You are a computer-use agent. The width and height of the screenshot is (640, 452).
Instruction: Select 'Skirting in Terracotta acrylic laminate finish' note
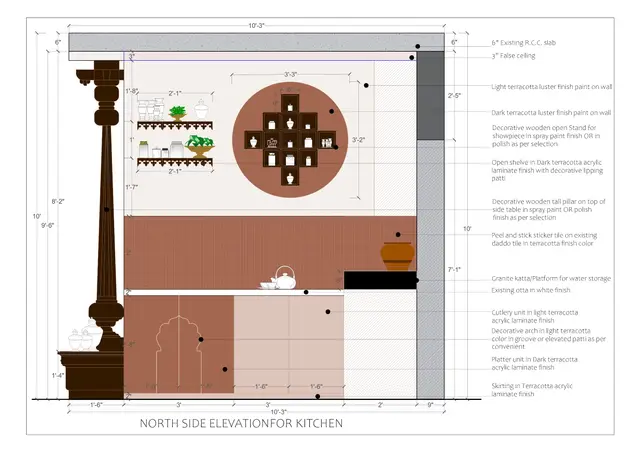click(x=532, y=390)
